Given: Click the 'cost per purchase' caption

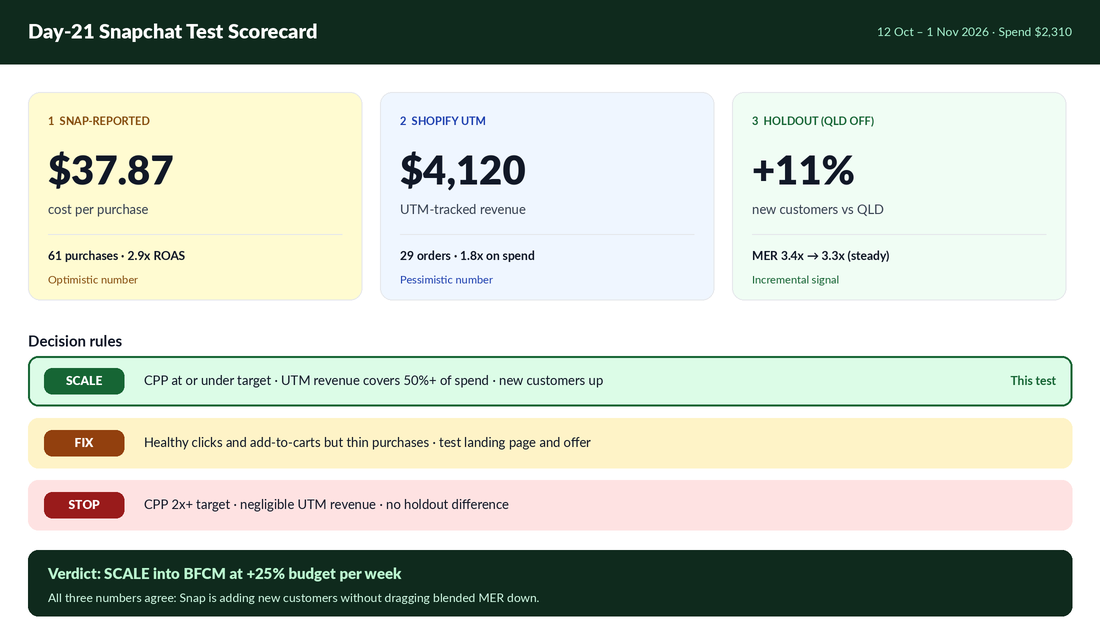Looking at the screenshot, I should pyautogui.click(x=98, y=209).
